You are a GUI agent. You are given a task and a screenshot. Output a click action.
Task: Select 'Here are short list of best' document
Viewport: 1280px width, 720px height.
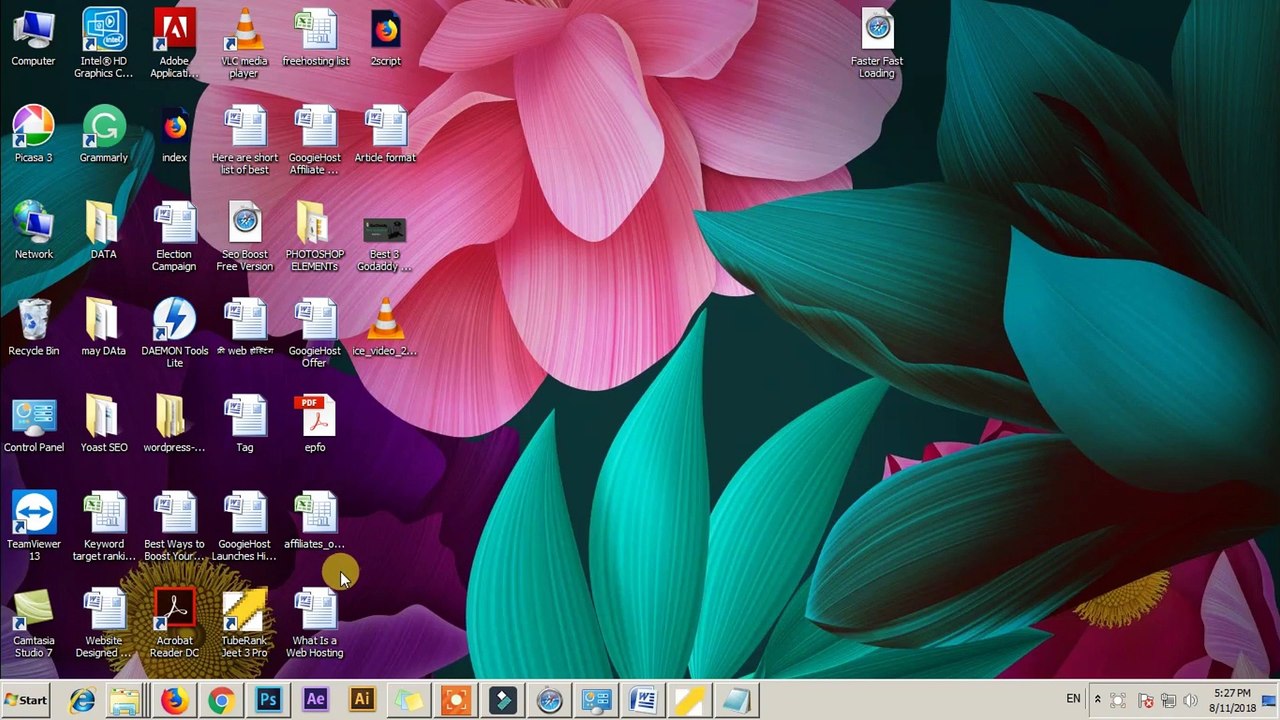(244, 141)
